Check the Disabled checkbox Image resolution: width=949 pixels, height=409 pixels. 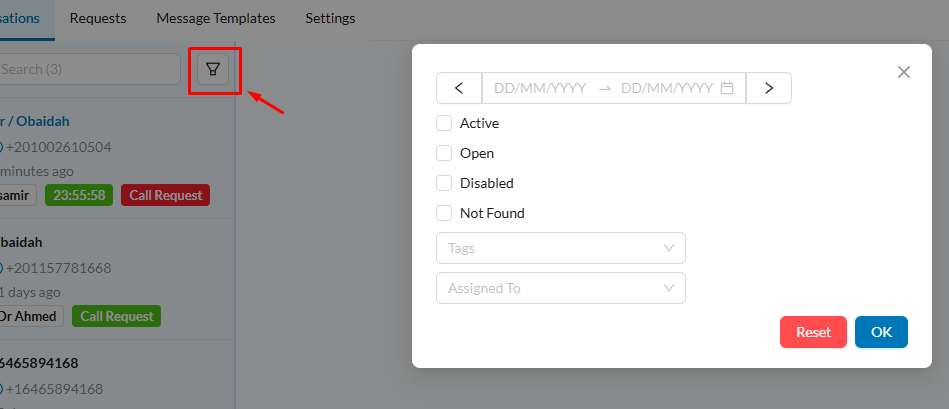[444, 183]
